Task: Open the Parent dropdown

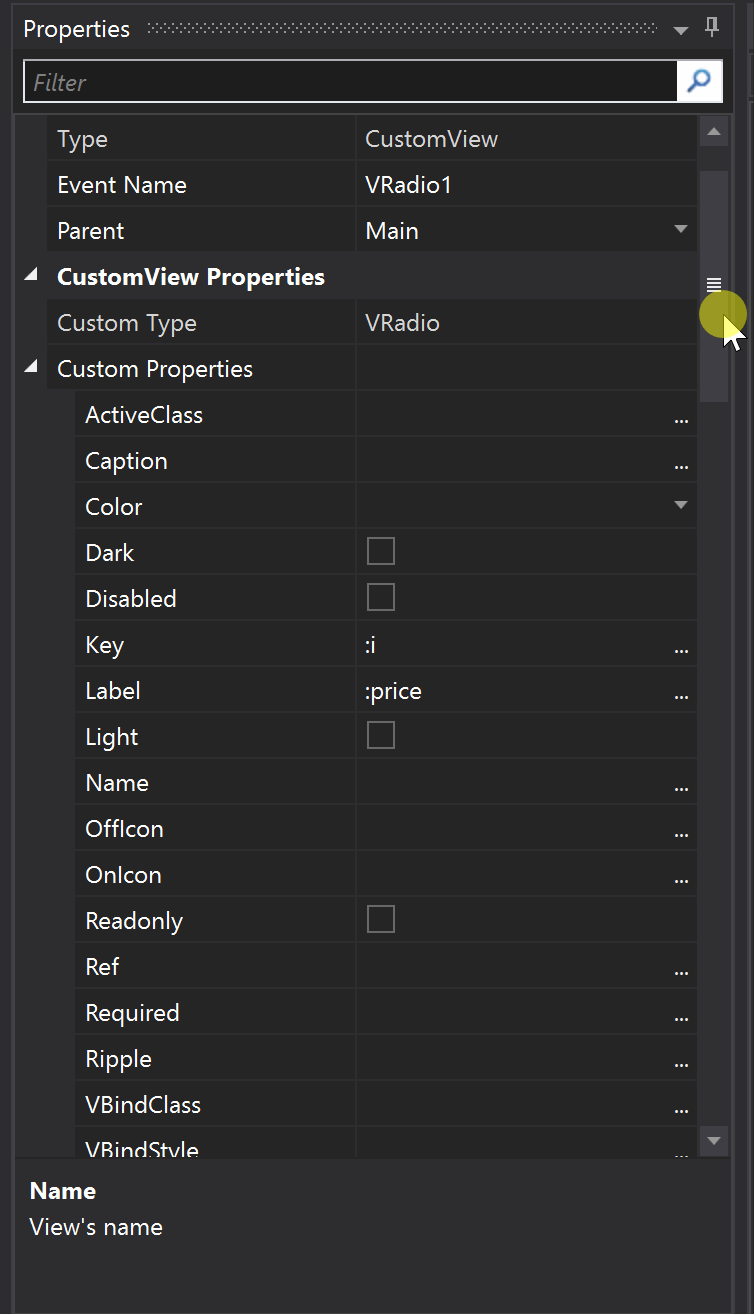Action: 681,230
